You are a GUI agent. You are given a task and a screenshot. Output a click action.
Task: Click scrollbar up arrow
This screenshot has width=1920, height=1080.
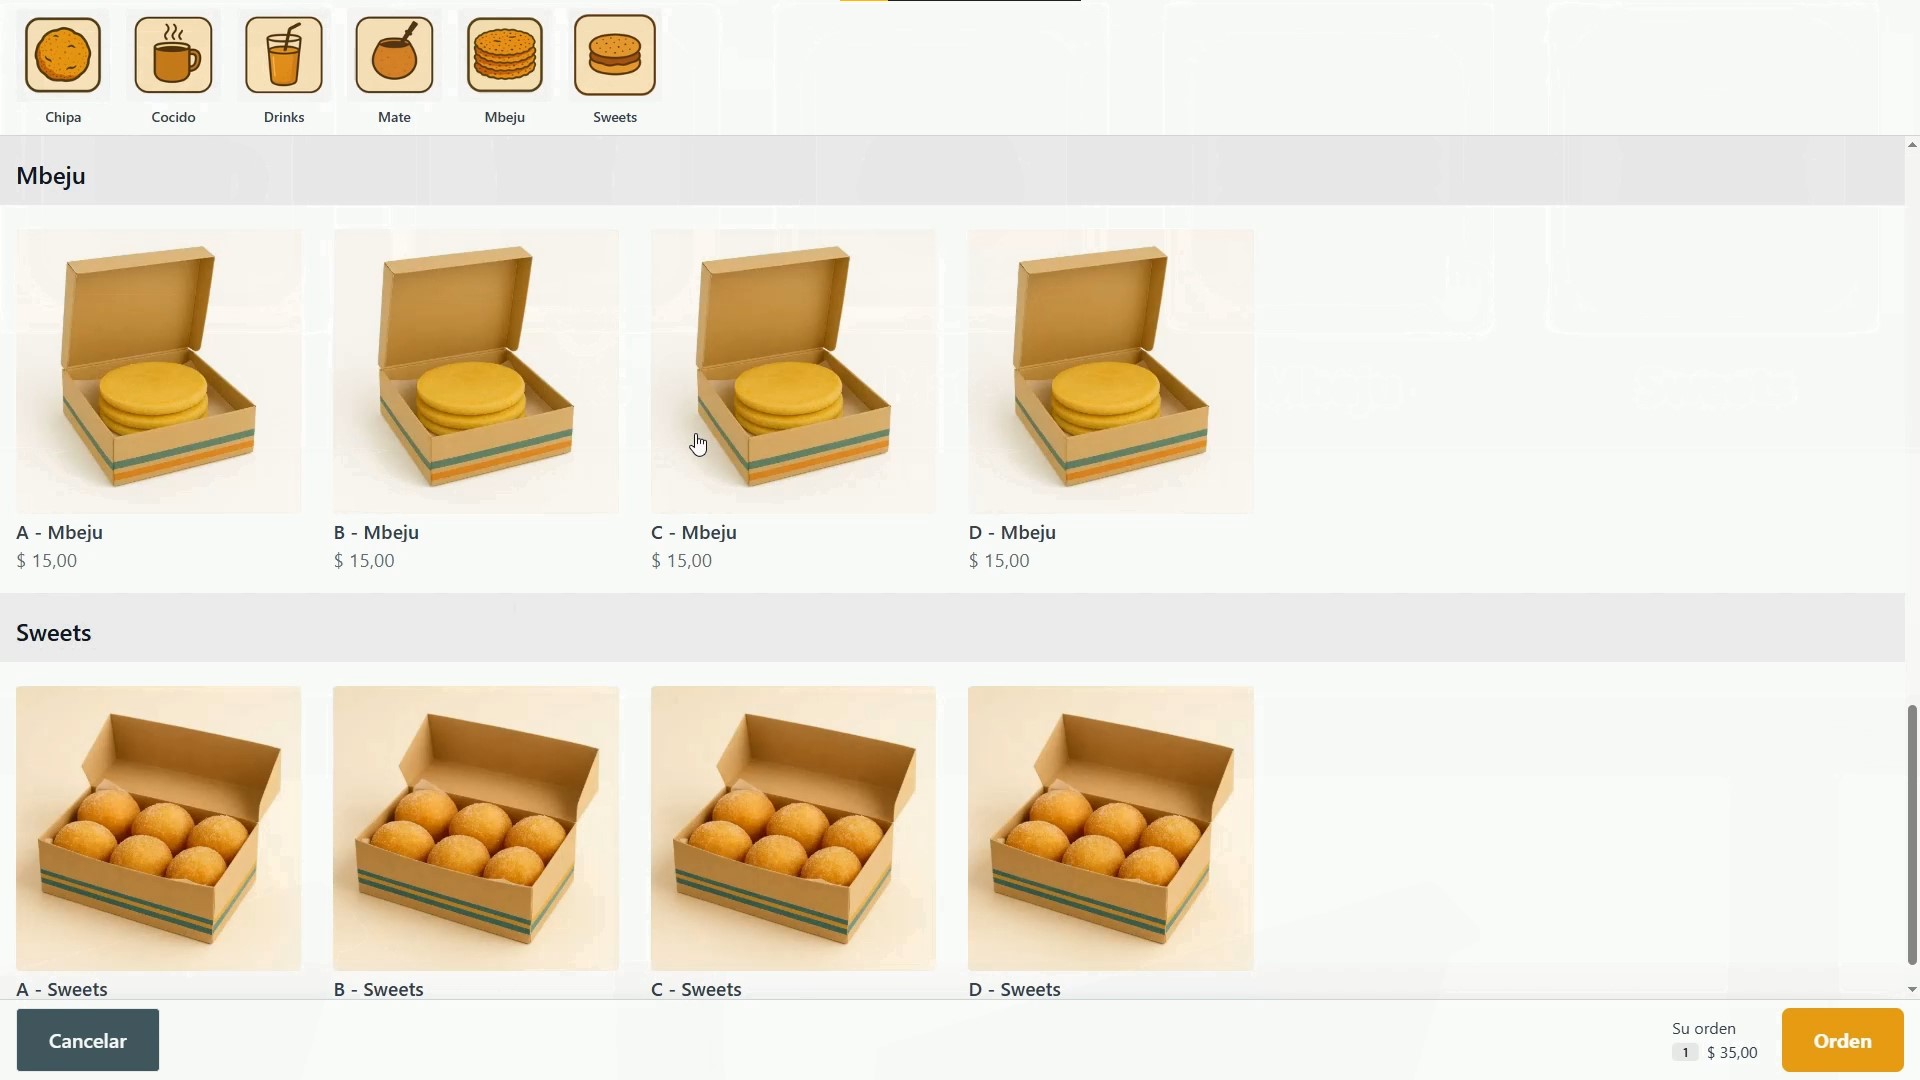click(x=1912, y=146)
